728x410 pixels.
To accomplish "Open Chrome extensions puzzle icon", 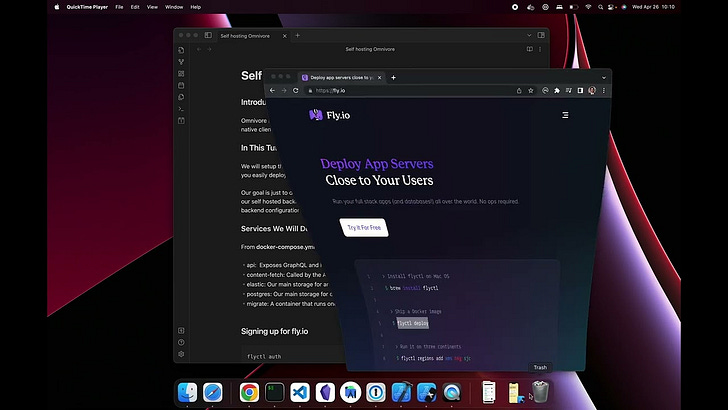I will coord(557,91).
